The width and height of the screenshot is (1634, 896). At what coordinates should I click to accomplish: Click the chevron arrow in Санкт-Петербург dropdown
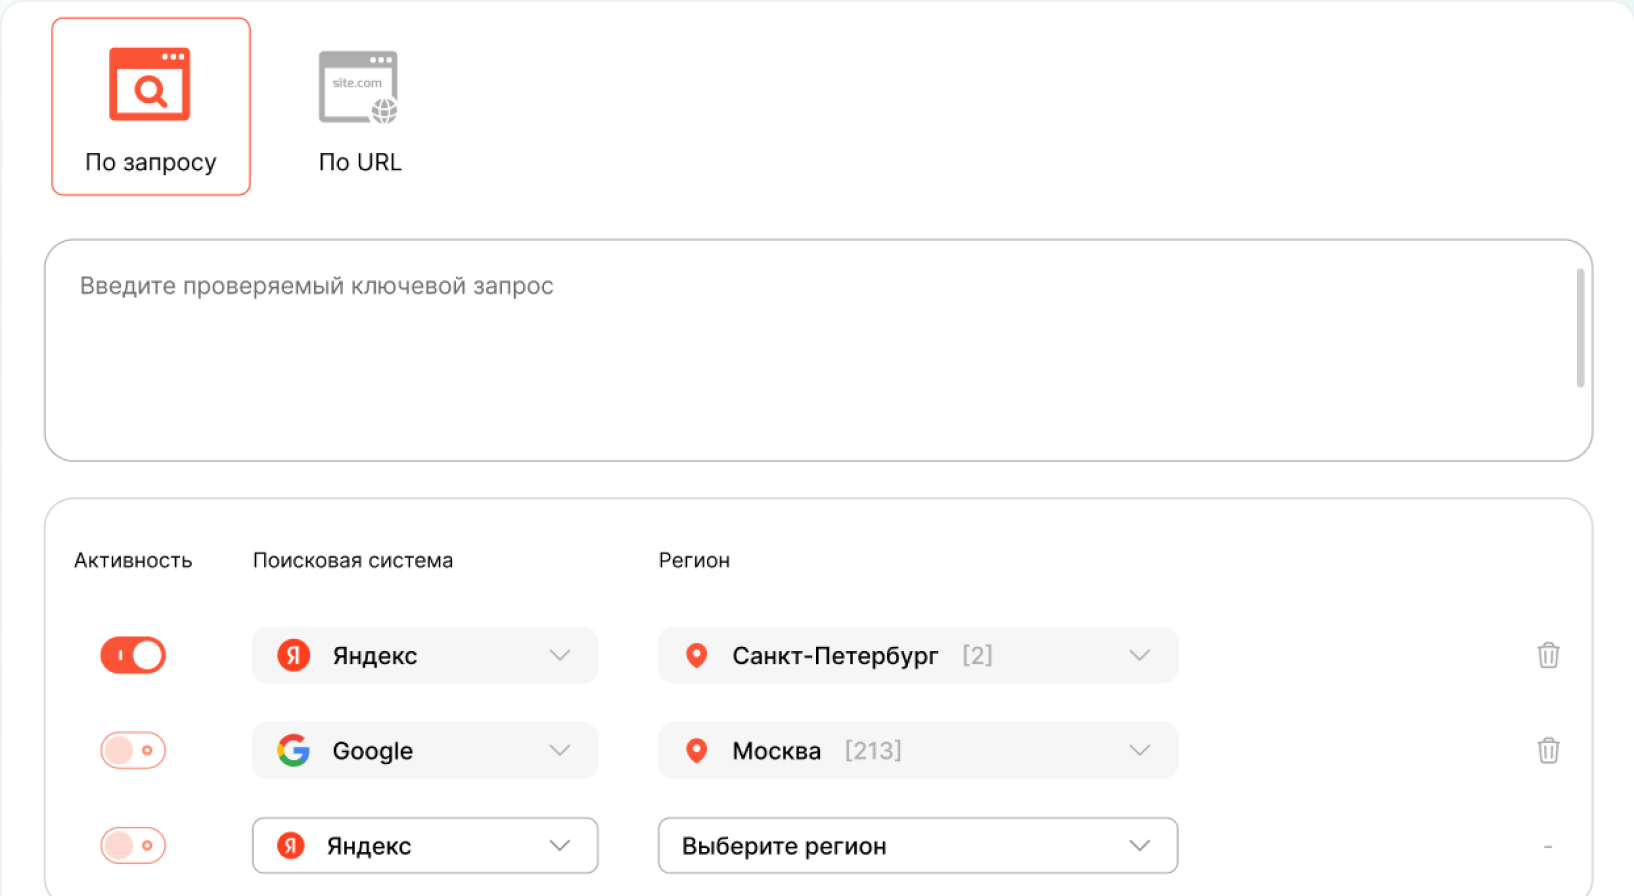pos(1139,656)
